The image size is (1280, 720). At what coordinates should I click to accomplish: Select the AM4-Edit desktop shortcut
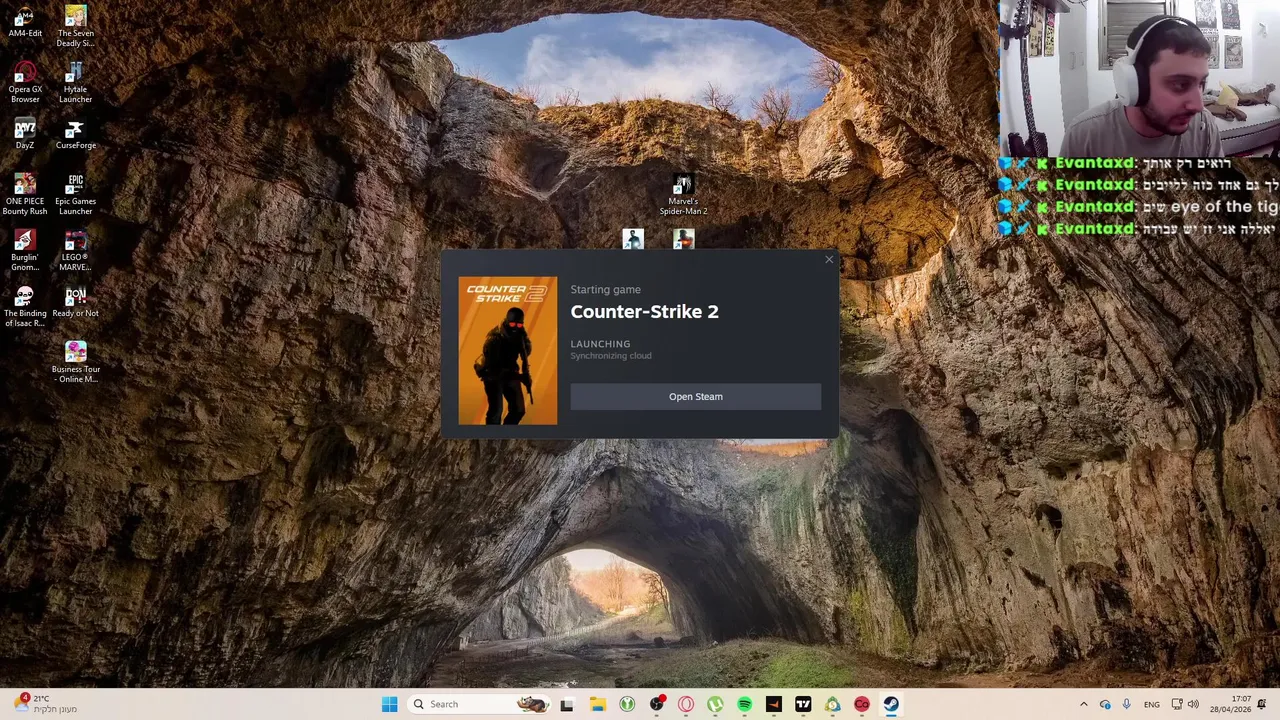(25, 22)
